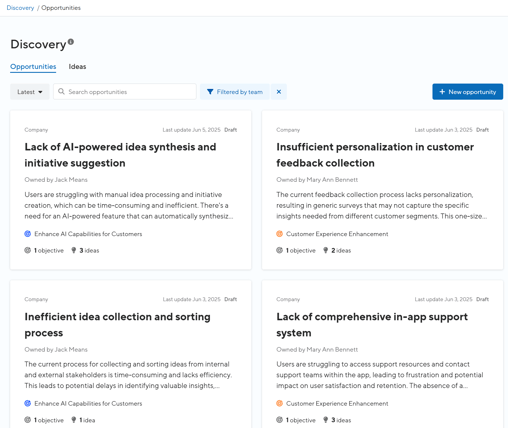This screenshot has width=508, height=428.
Task: Open the Filtered by team filter
Action: pos(235,92)
